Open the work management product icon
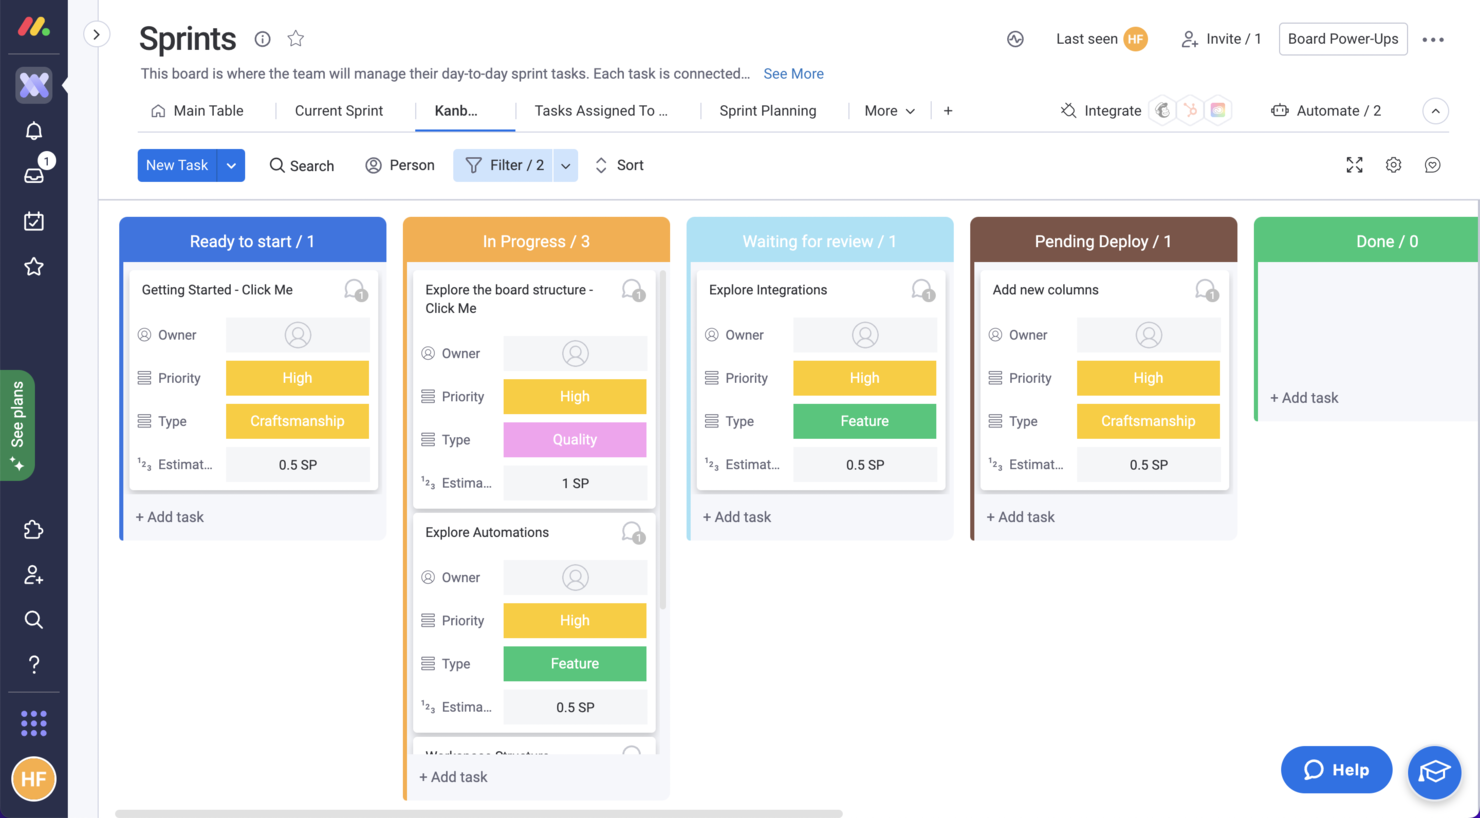Viewport: 1480px width, 818px height. (x=34, y=85)
